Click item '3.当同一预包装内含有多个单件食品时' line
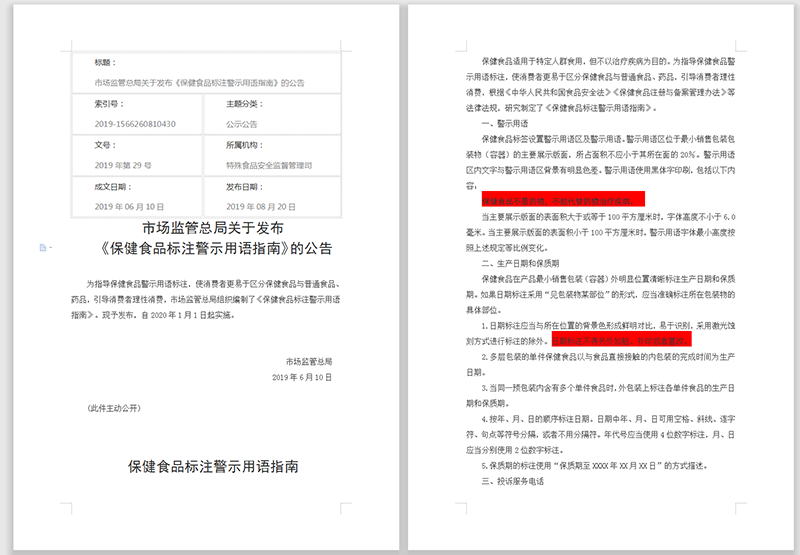This screenshot has width=800, height=555. point(608,388)
